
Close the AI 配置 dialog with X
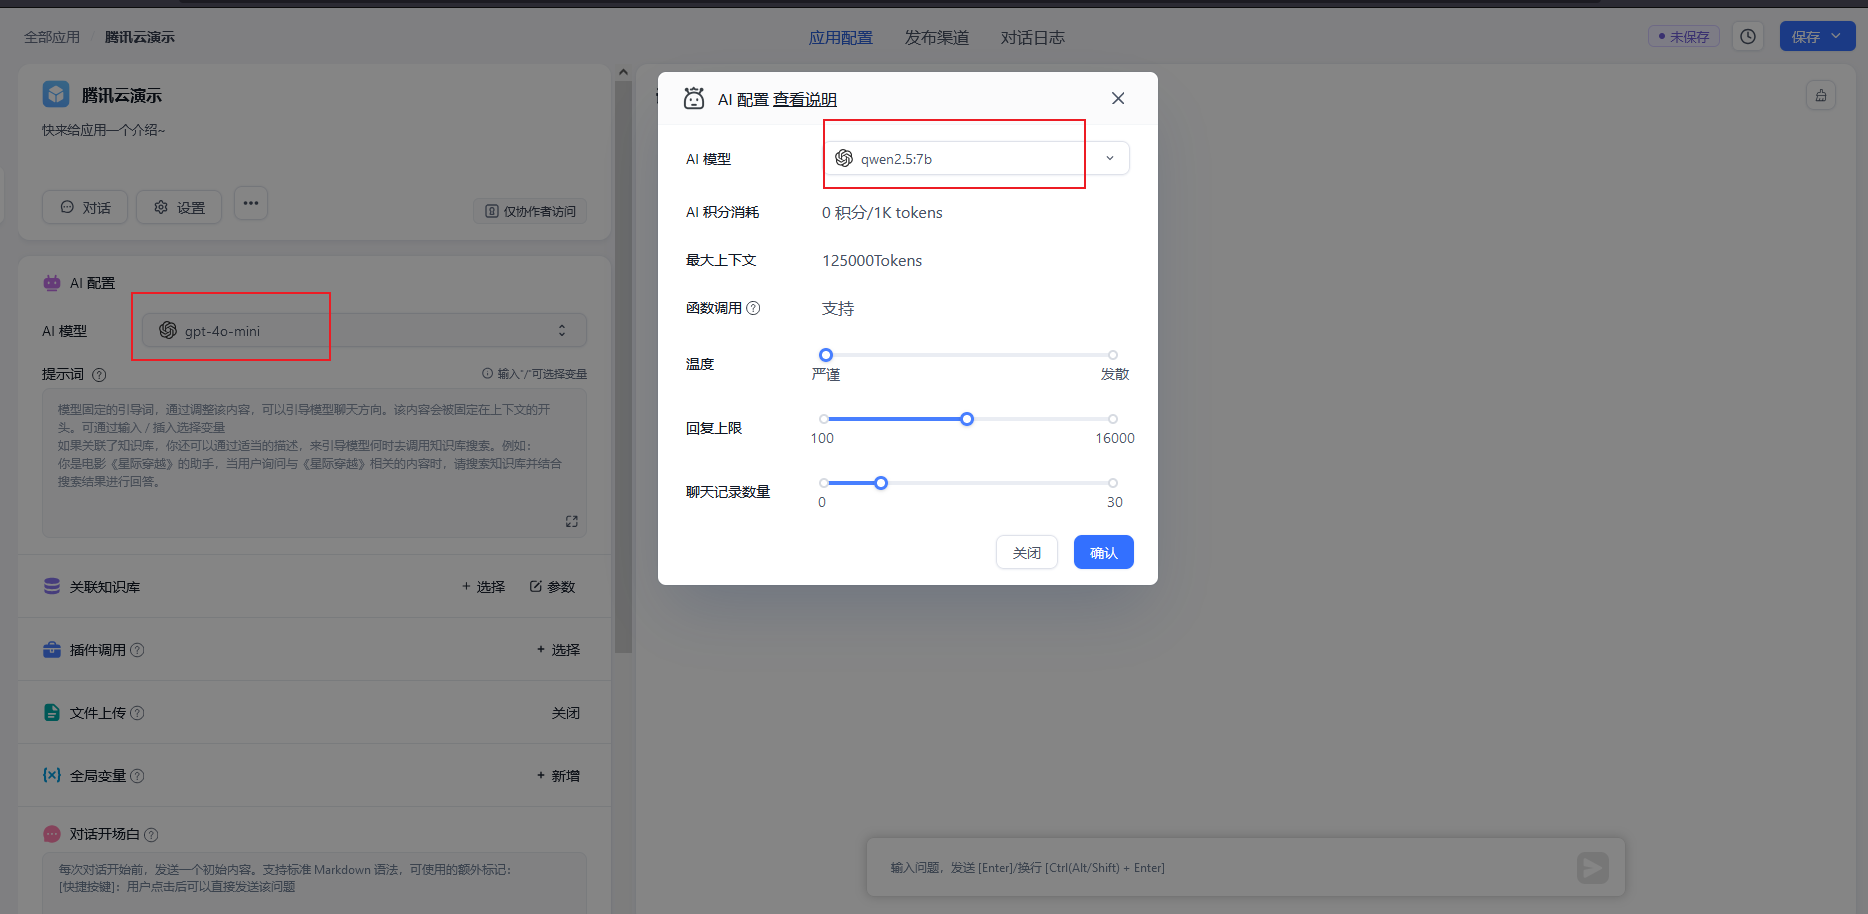pos(1118,98)
